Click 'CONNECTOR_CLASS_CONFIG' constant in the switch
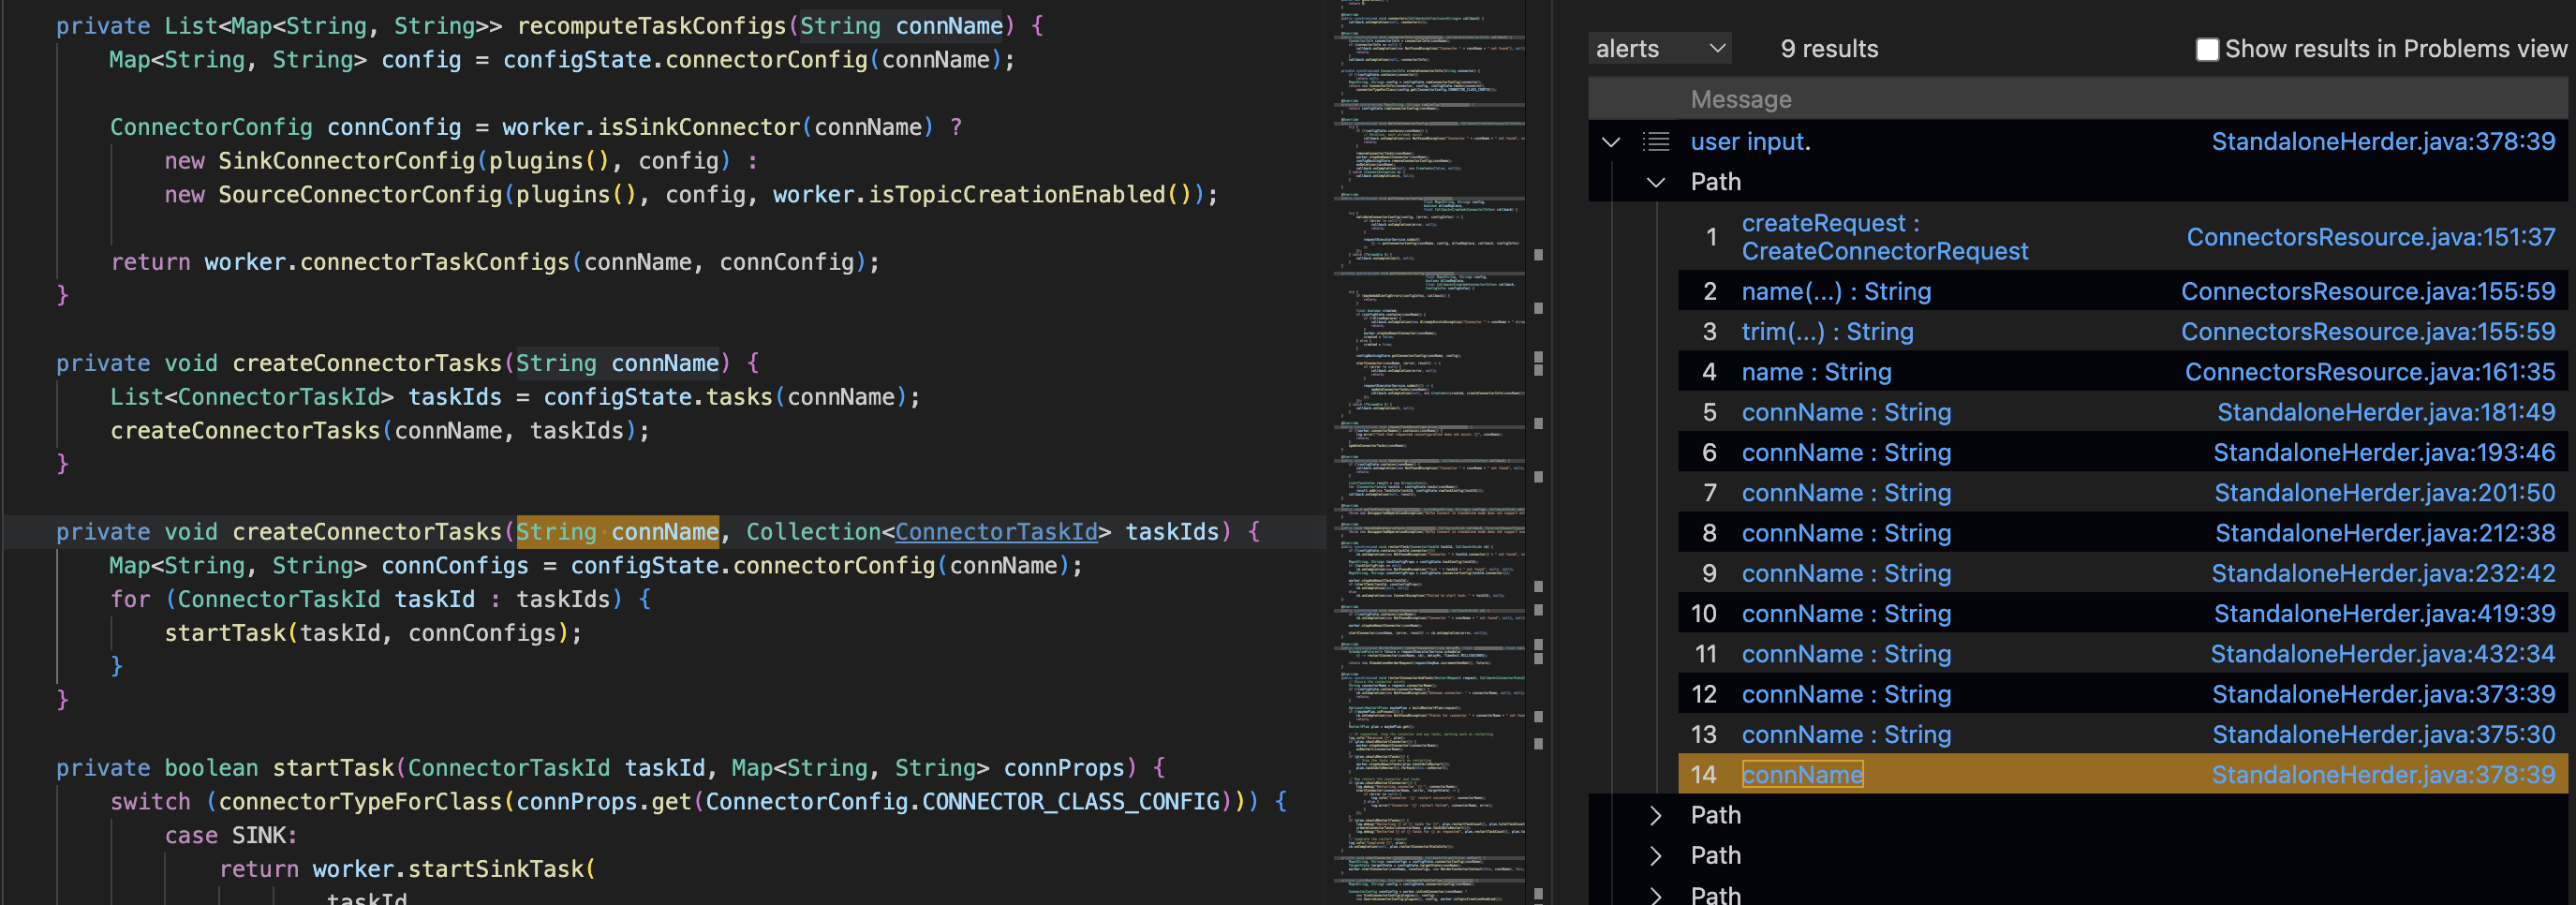This screenshot has width=2576, height=905. point(1070,802)
